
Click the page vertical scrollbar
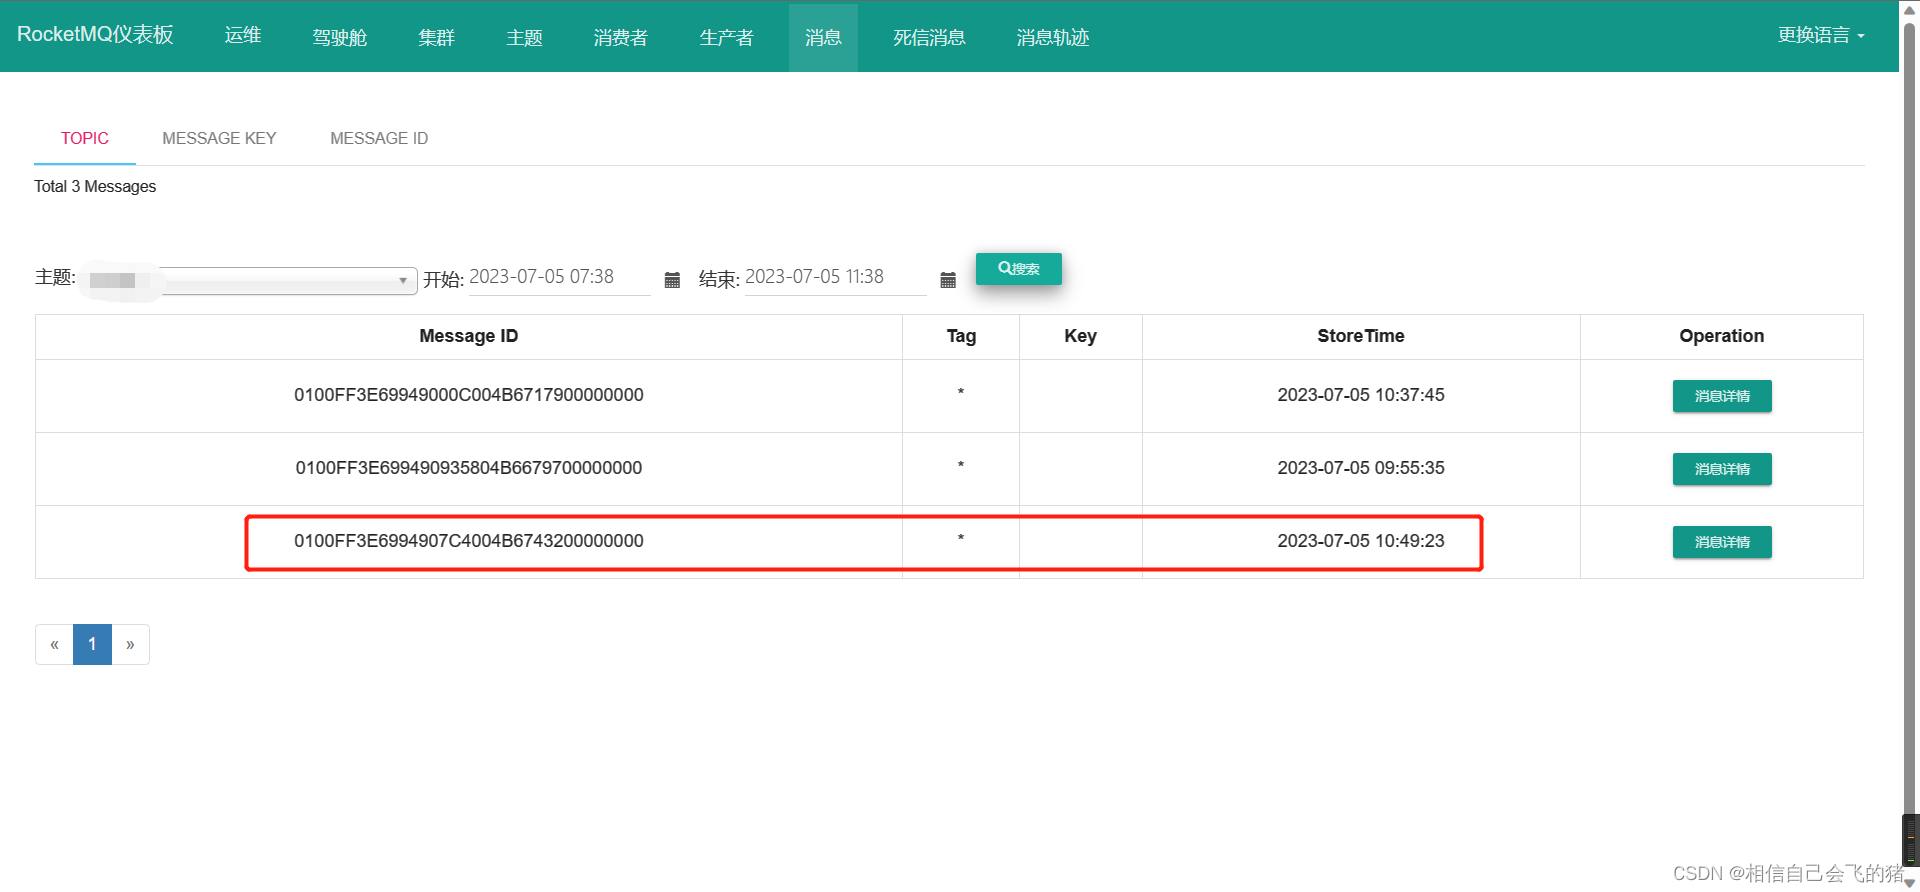pos(1909,445)
